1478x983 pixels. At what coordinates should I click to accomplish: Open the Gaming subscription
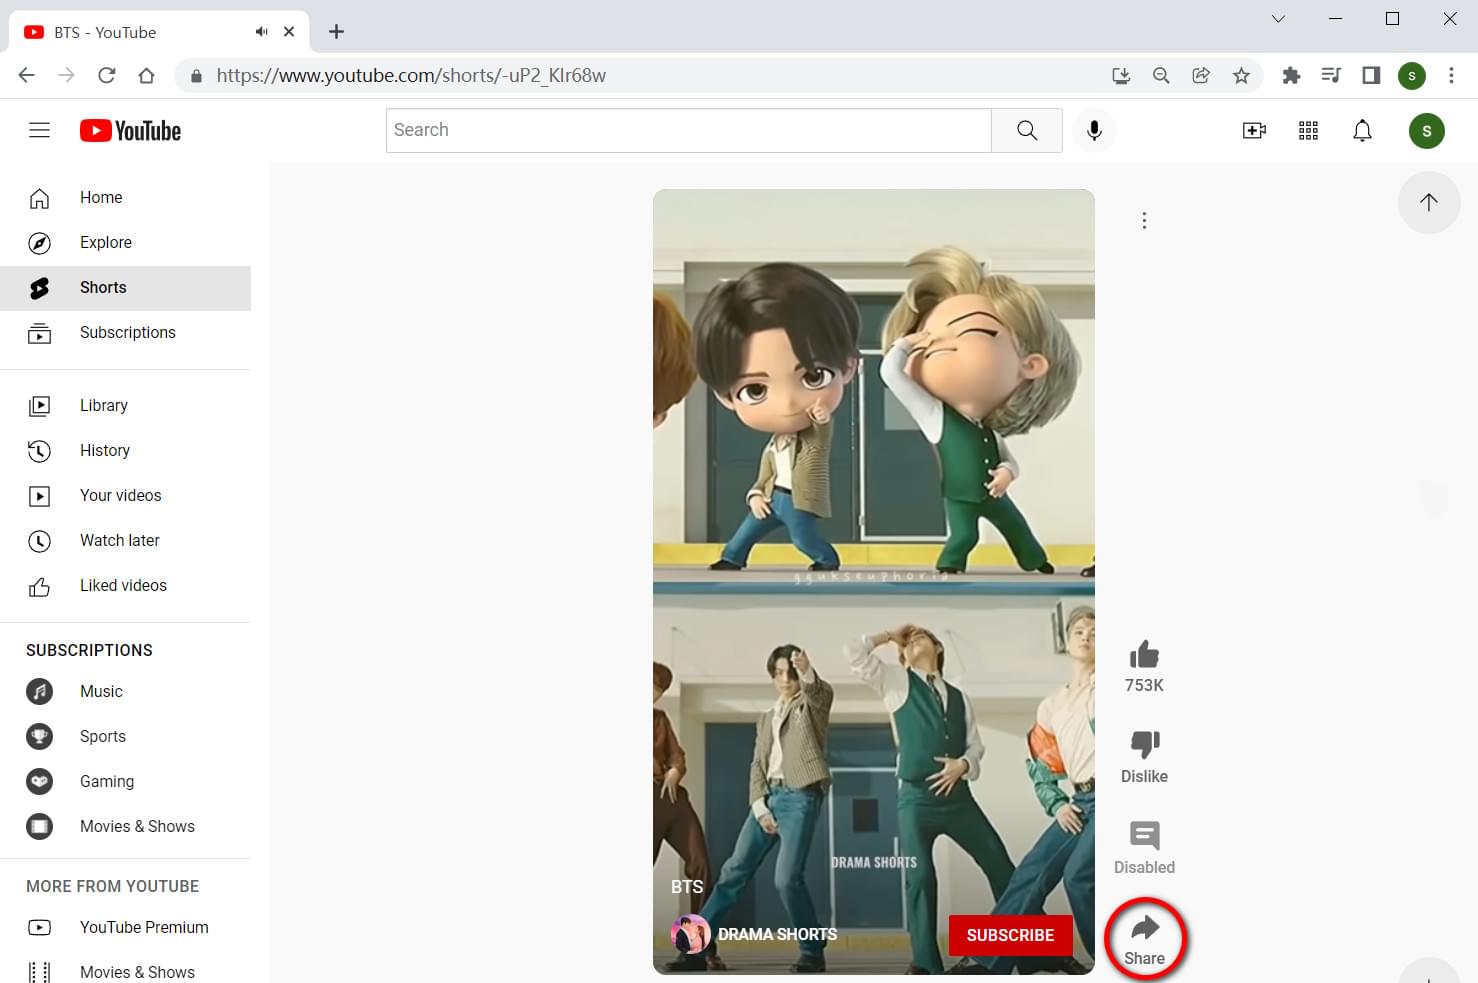[x=126, y=782]
